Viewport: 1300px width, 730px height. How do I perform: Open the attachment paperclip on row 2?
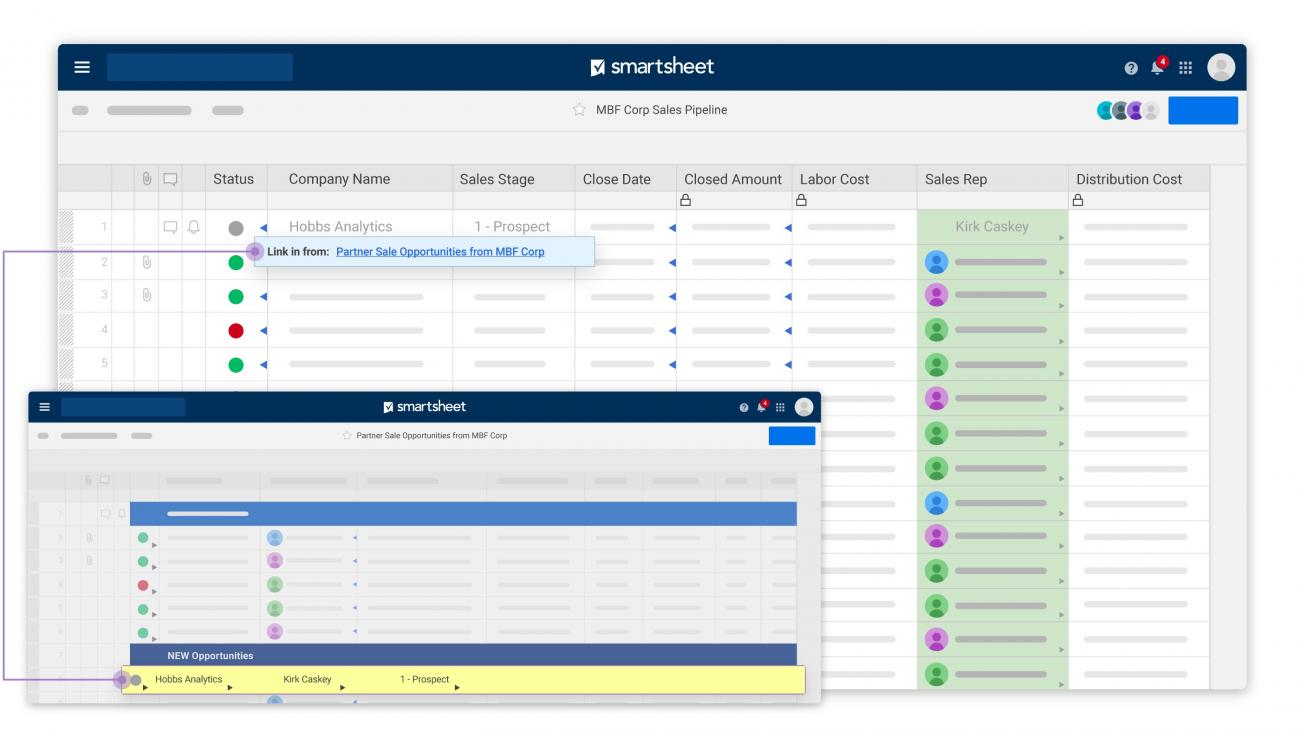tap(146, 262)
